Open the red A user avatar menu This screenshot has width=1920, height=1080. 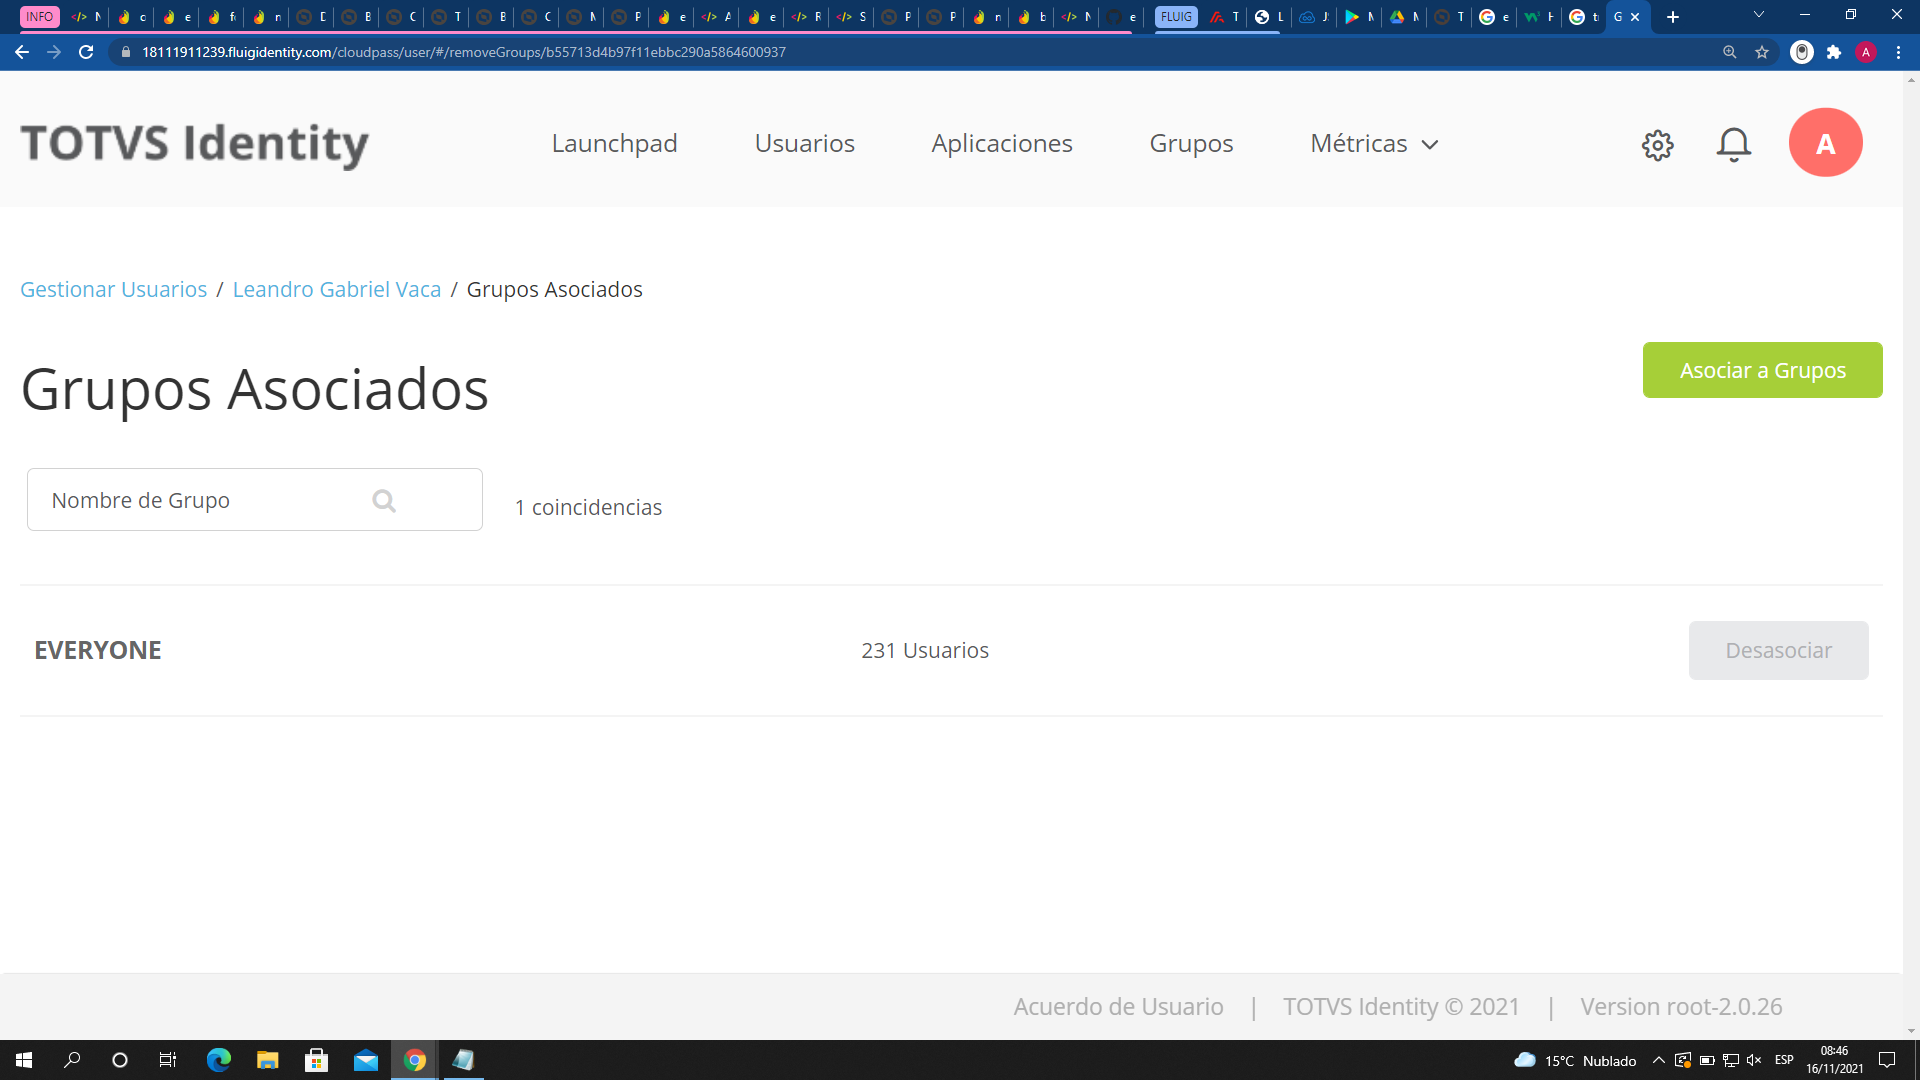pyautogui.click(x=1825, y=143)
